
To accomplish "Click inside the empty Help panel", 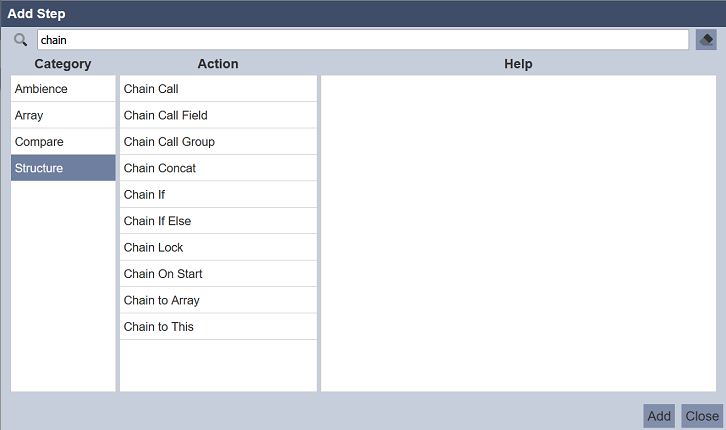I will (x=518, y=233).
